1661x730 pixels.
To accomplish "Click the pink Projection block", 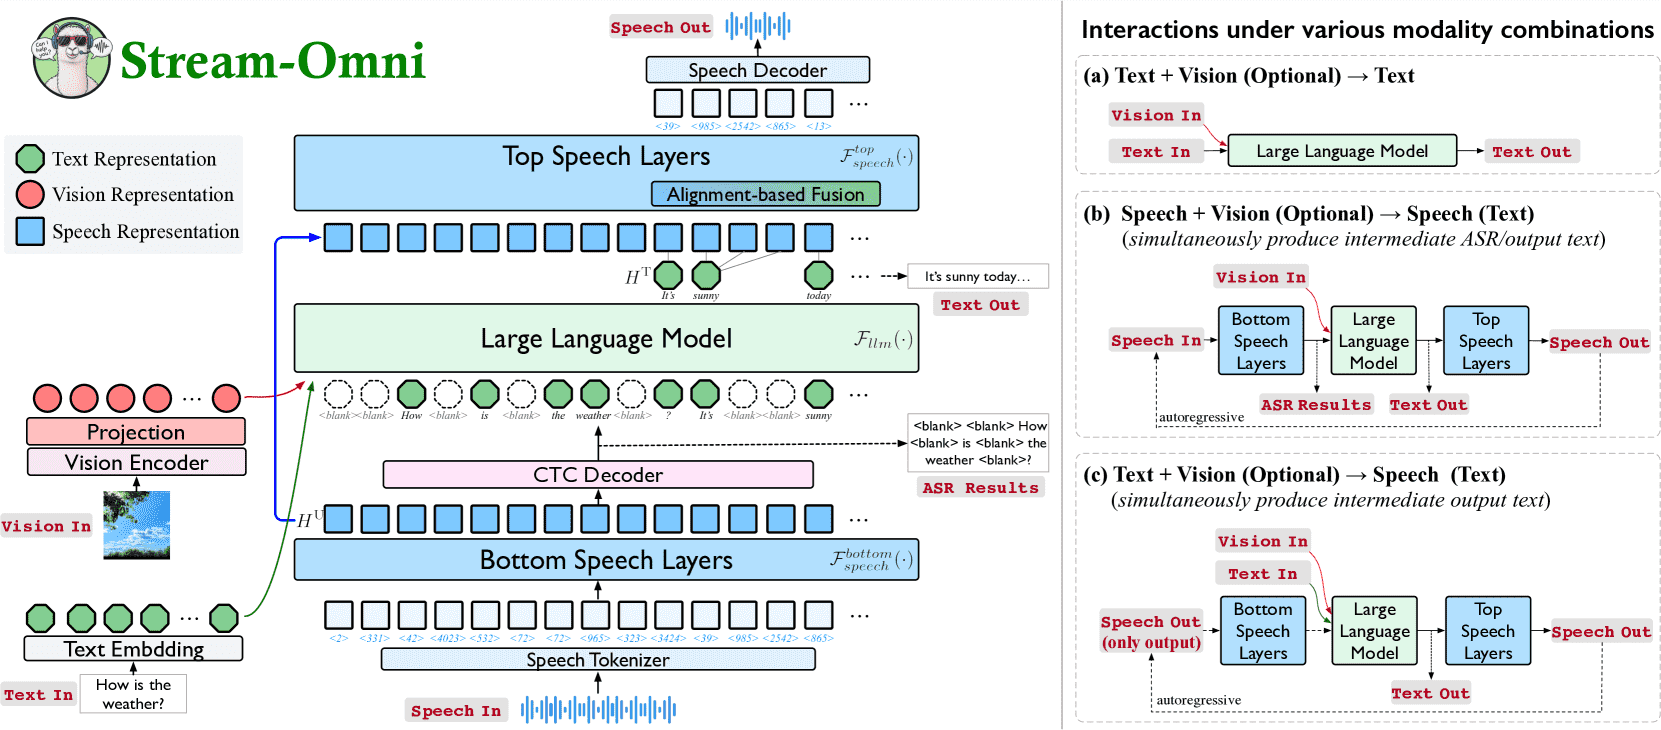I will click(136, 432).
